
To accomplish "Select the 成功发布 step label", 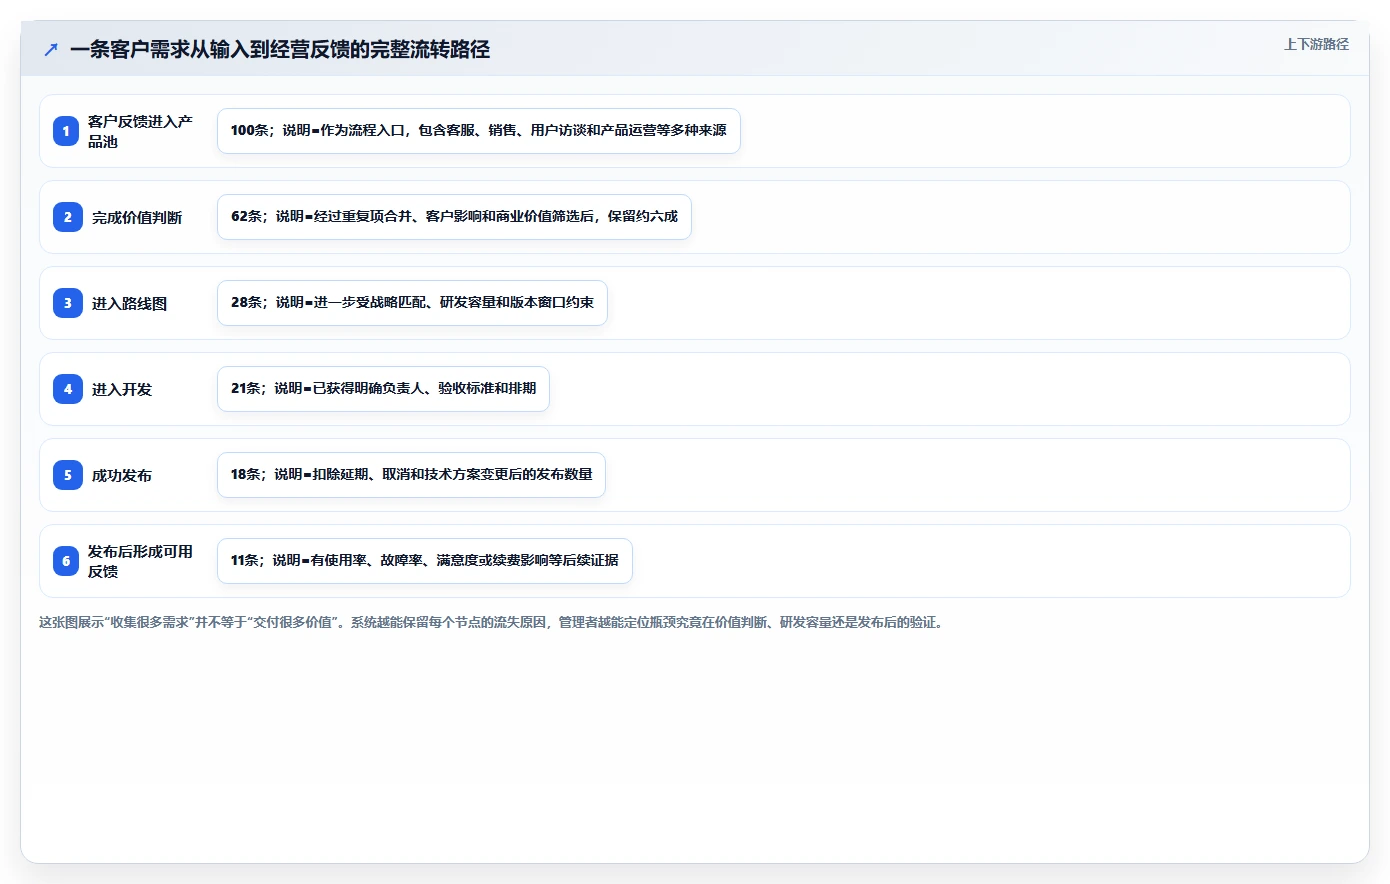I will tap(122, 475).
